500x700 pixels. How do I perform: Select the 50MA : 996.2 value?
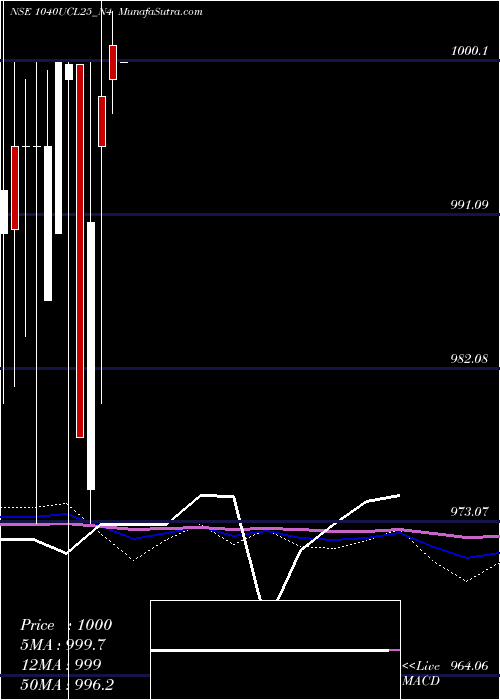[67, 684]
